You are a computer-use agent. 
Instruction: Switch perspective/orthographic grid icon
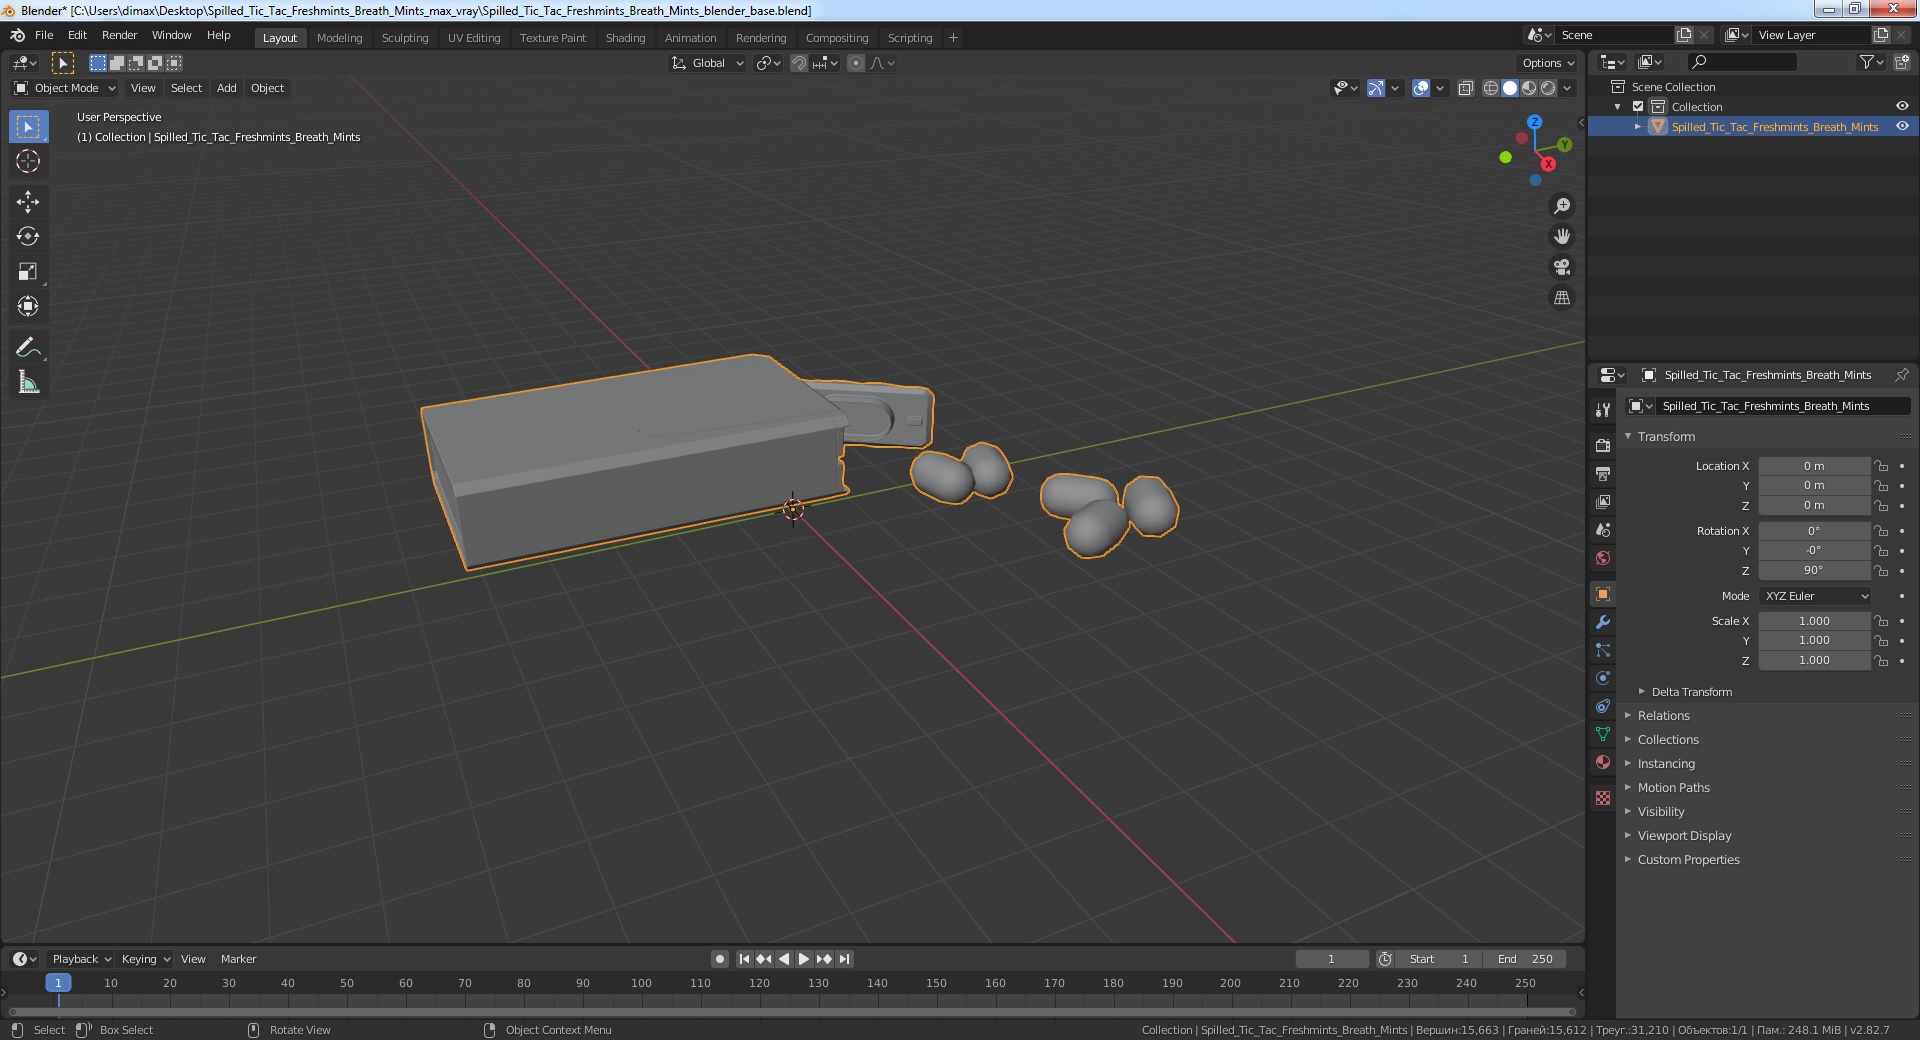1562,298
